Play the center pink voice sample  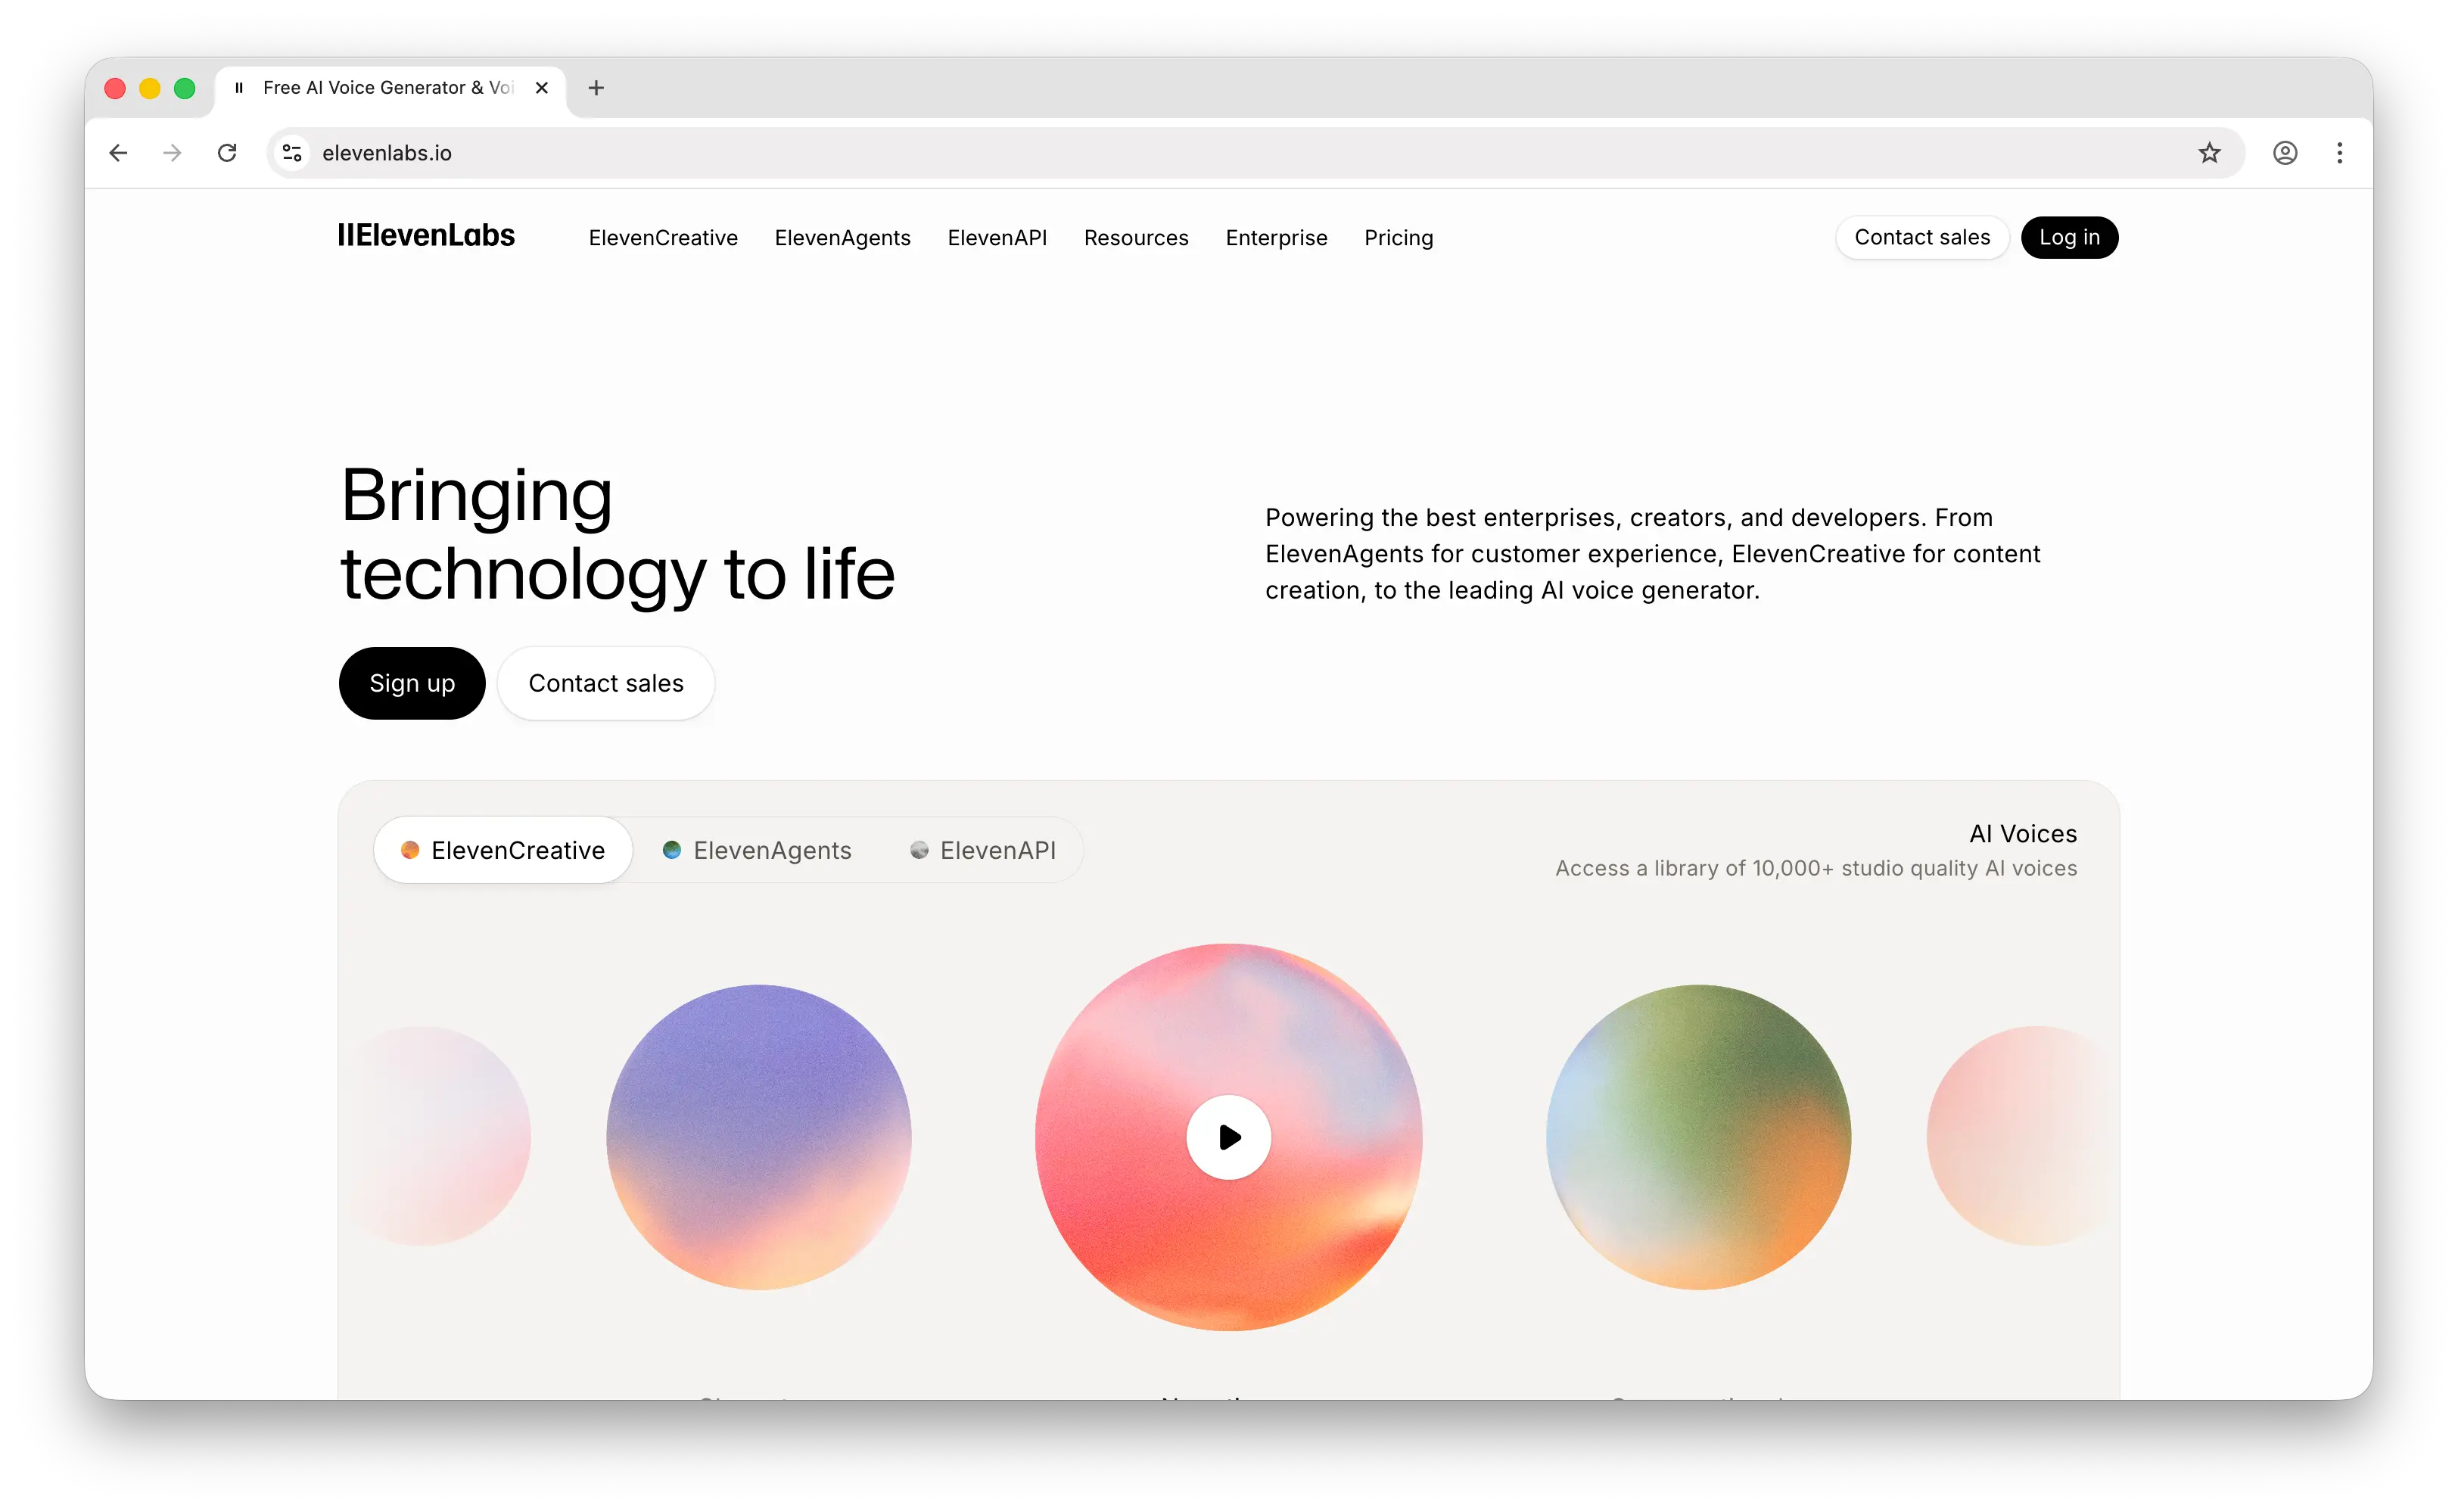[x=1228, y=1137]
